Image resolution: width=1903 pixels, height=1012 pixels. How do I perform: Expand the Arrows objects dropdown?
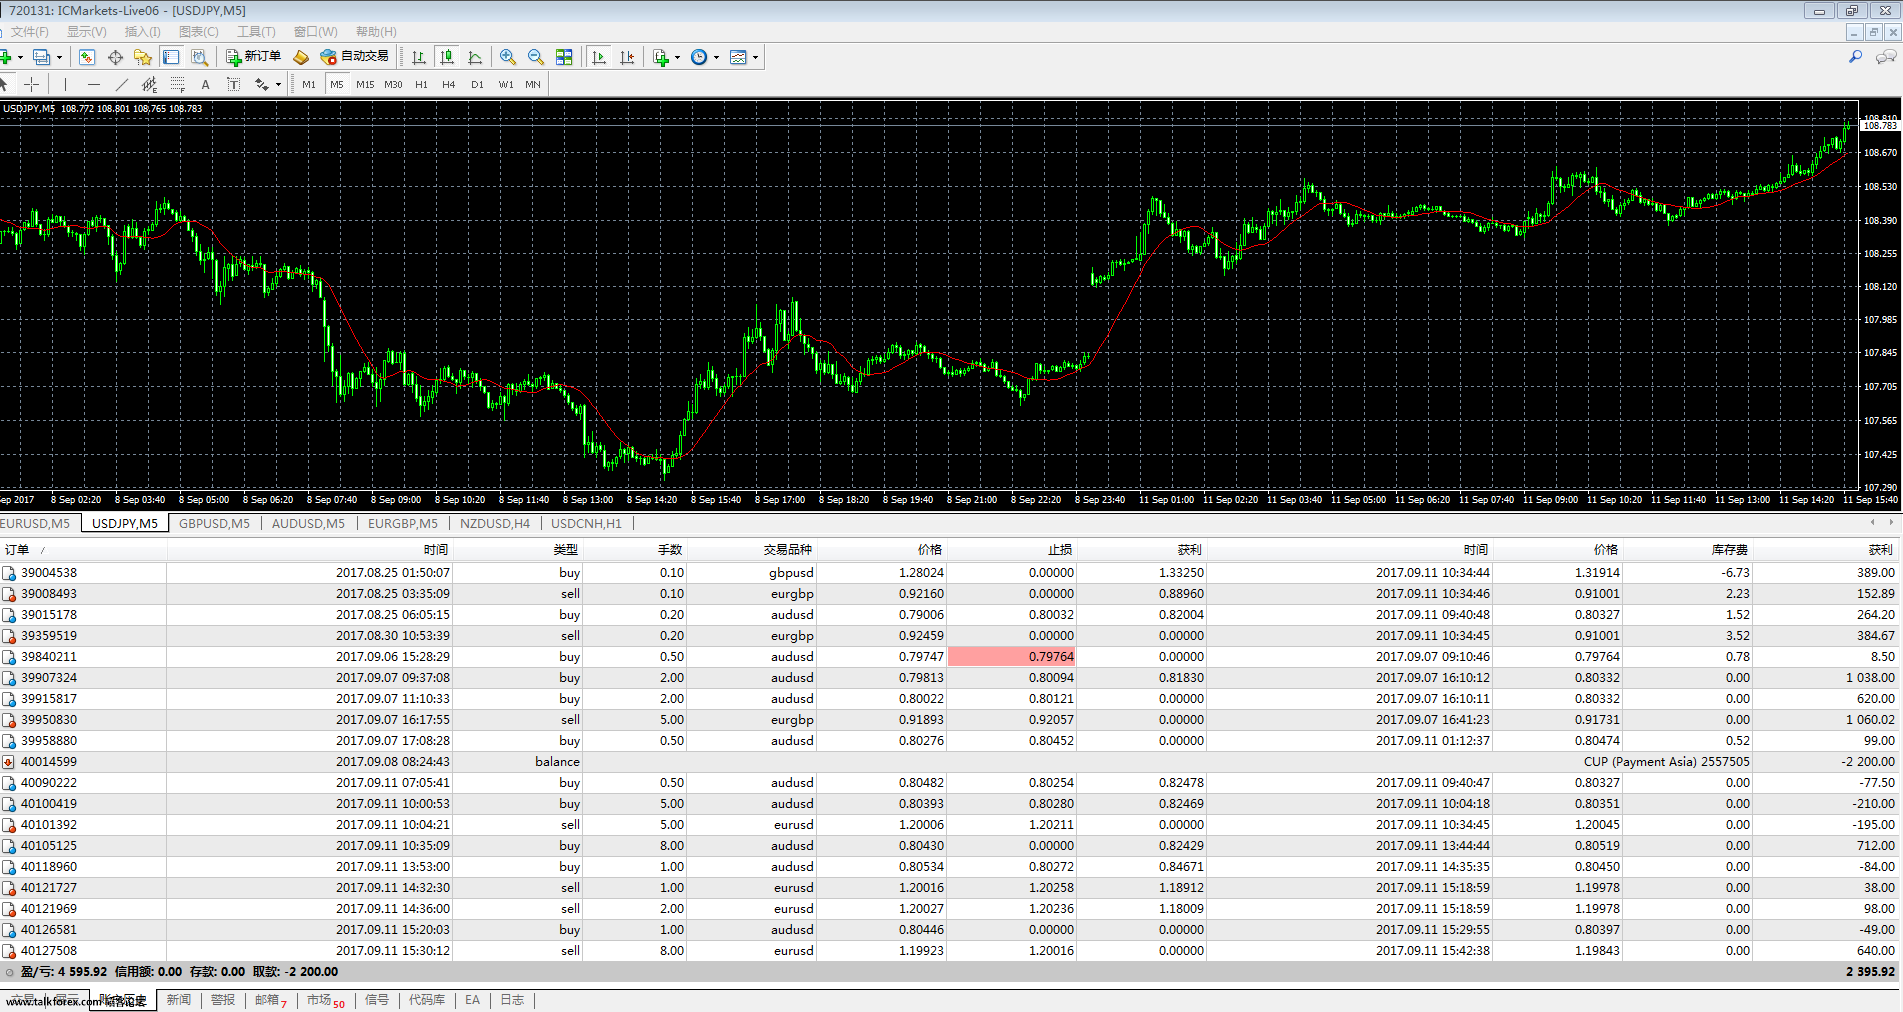pos(278,84)
